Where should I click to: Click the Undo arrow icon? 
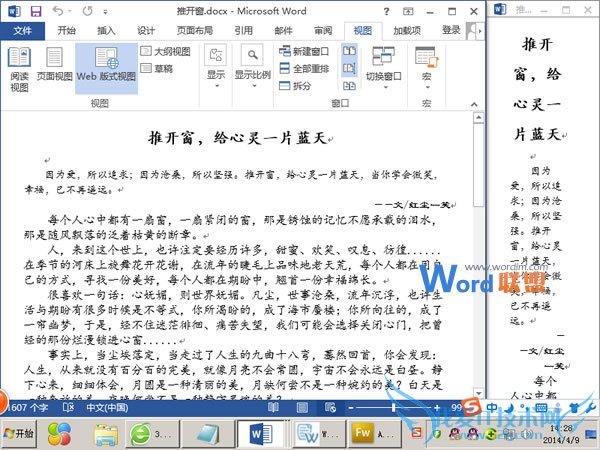59,11
